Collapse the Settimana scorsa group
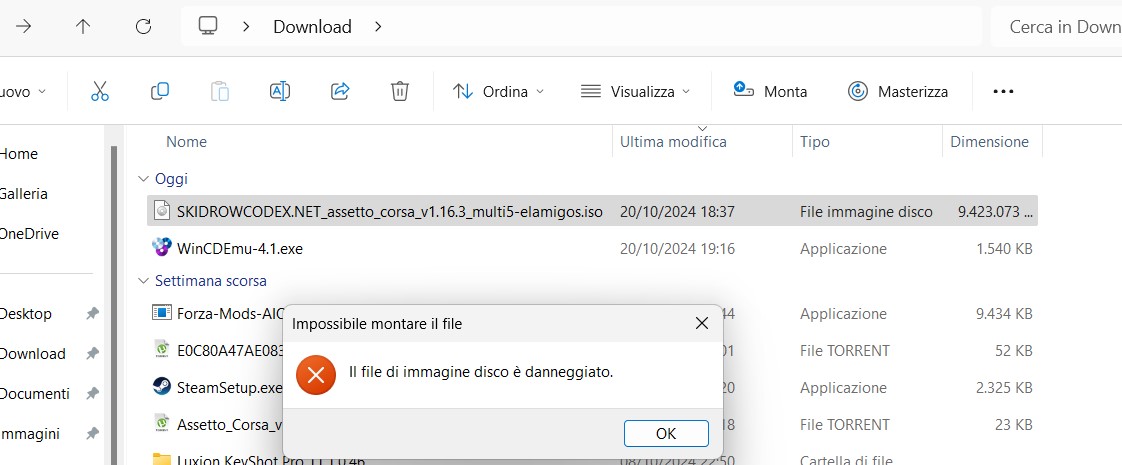 [x=142, y=281]
